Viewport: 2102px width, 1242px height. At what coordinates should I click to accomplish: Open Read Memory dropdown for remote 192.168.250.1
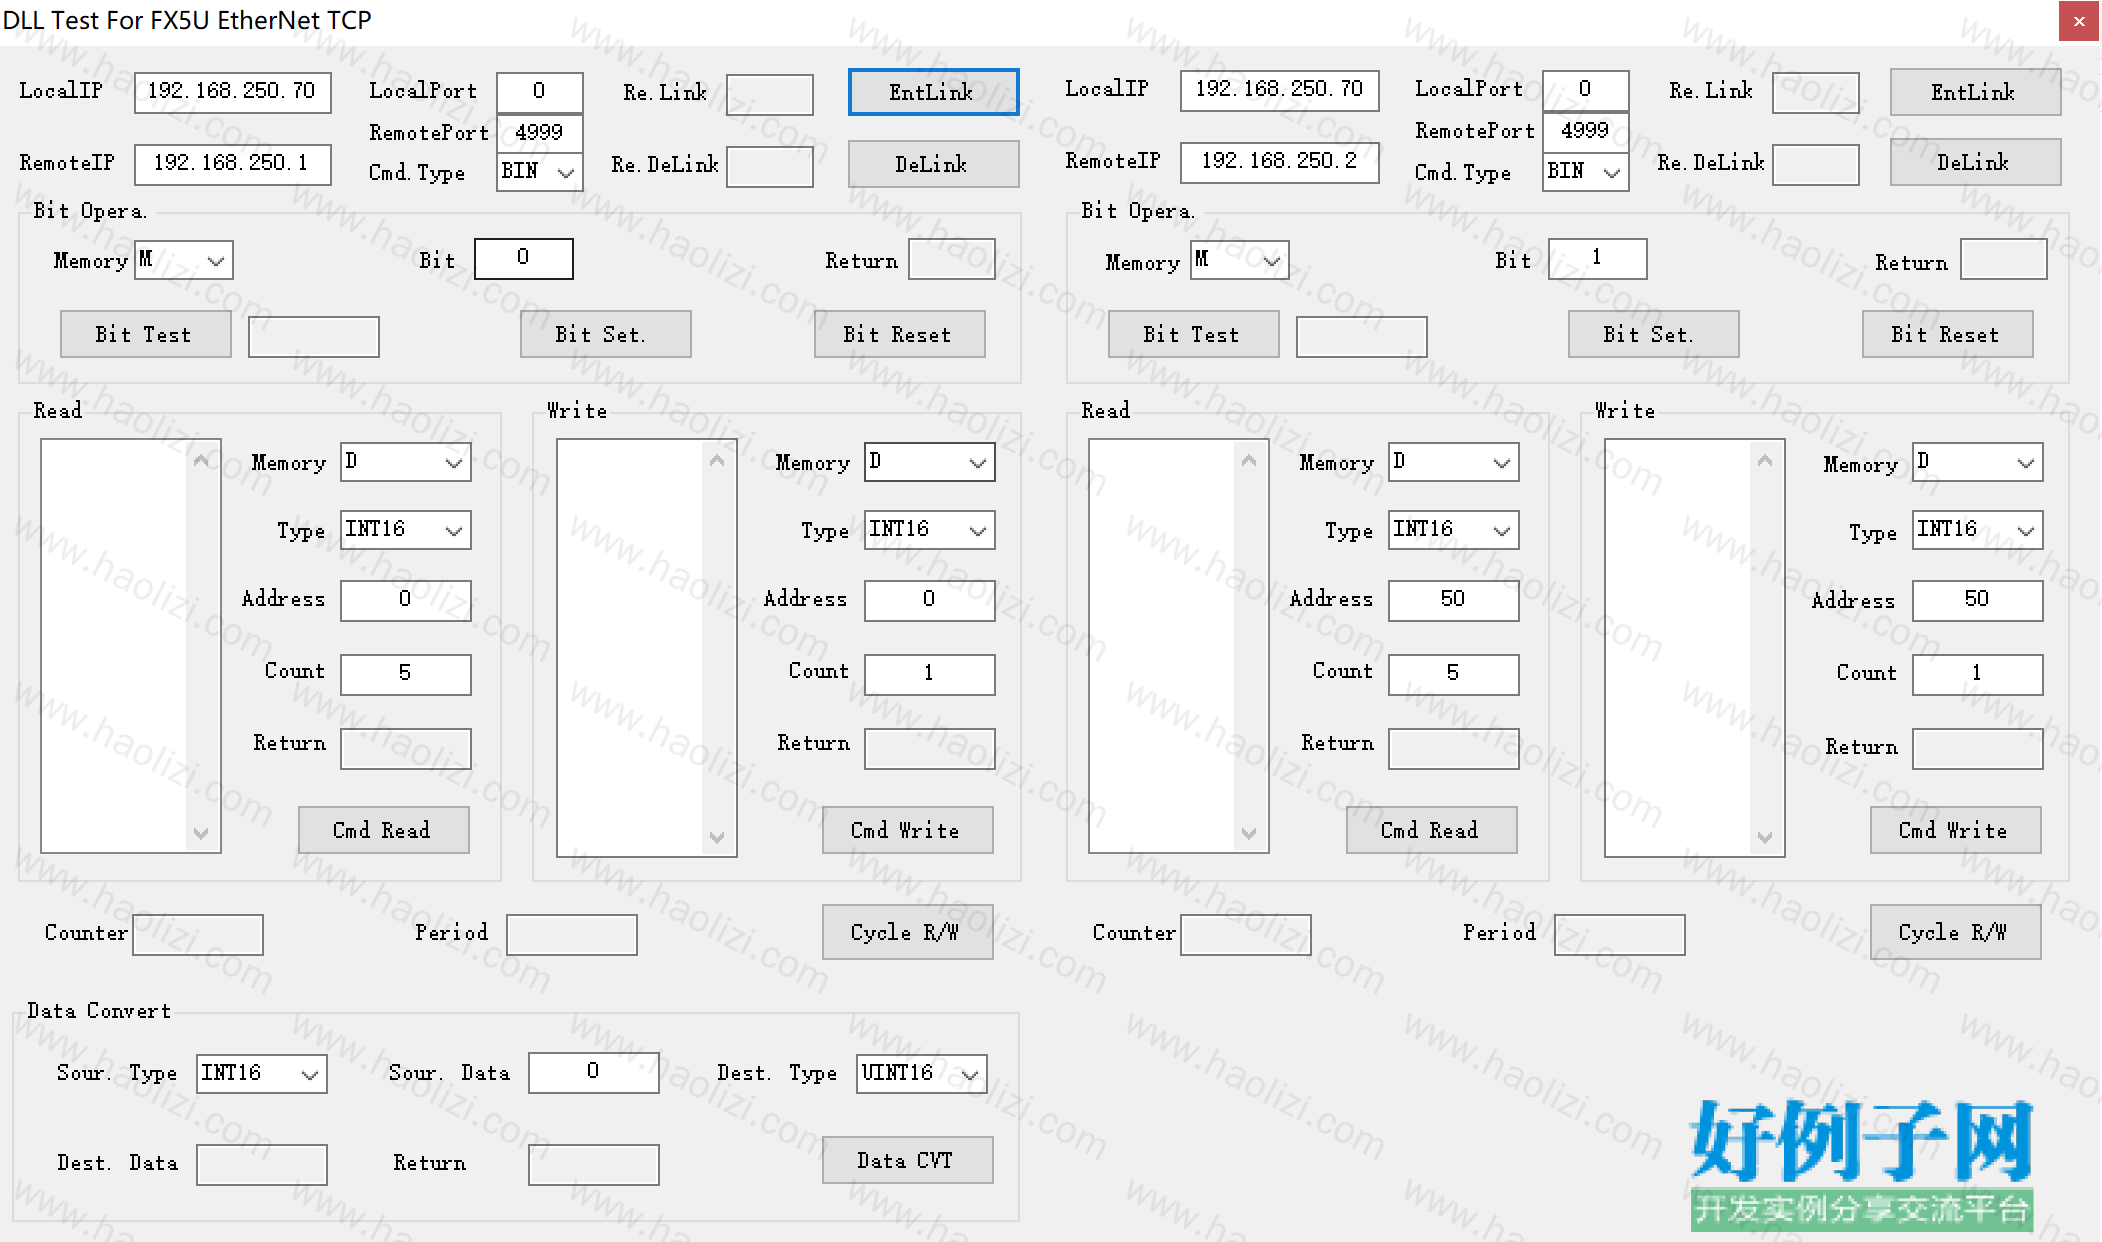[x=405, y=462]
